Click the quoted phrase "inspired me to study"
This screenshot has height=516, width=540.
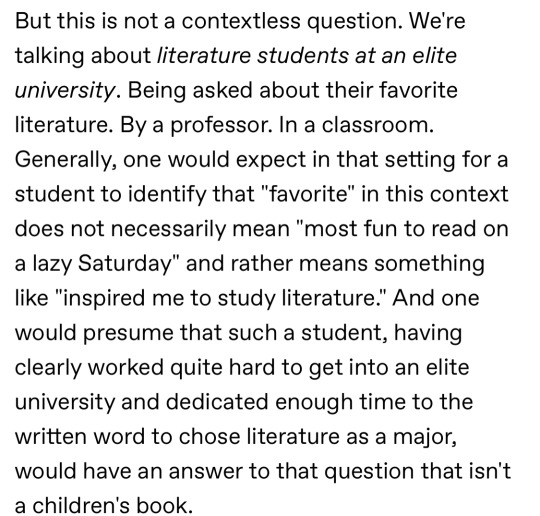[169, 299]
